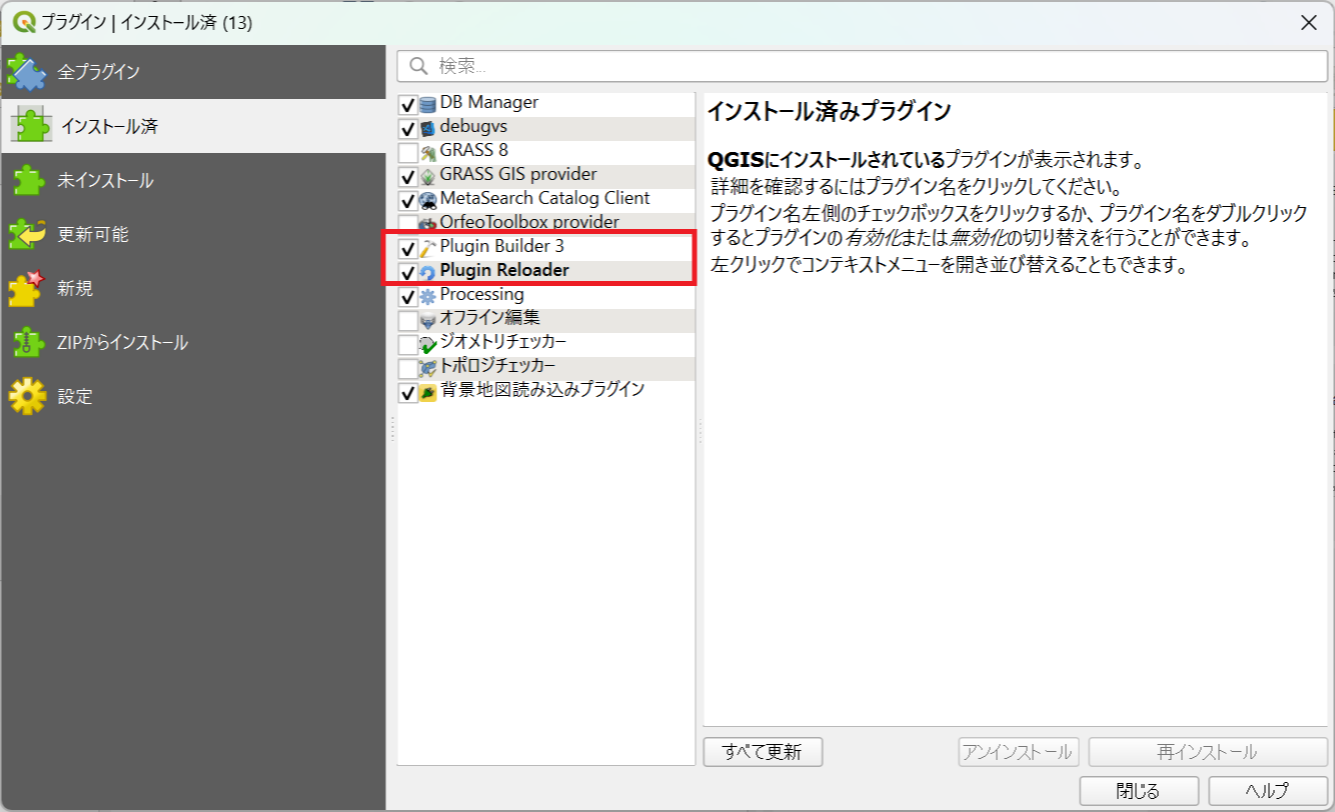Enable the オフライン編集 checkbox

tap(408, 321)
